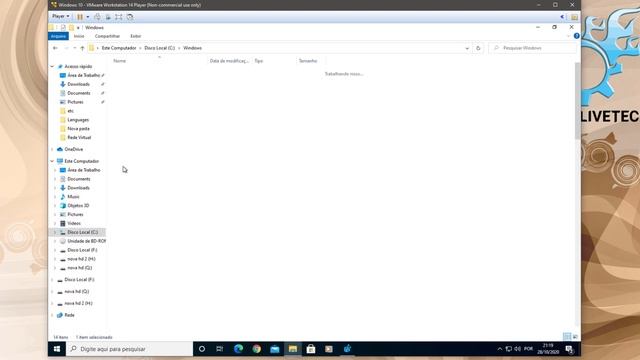Click Este Computador in address breadcrumb

pos(119,48)
